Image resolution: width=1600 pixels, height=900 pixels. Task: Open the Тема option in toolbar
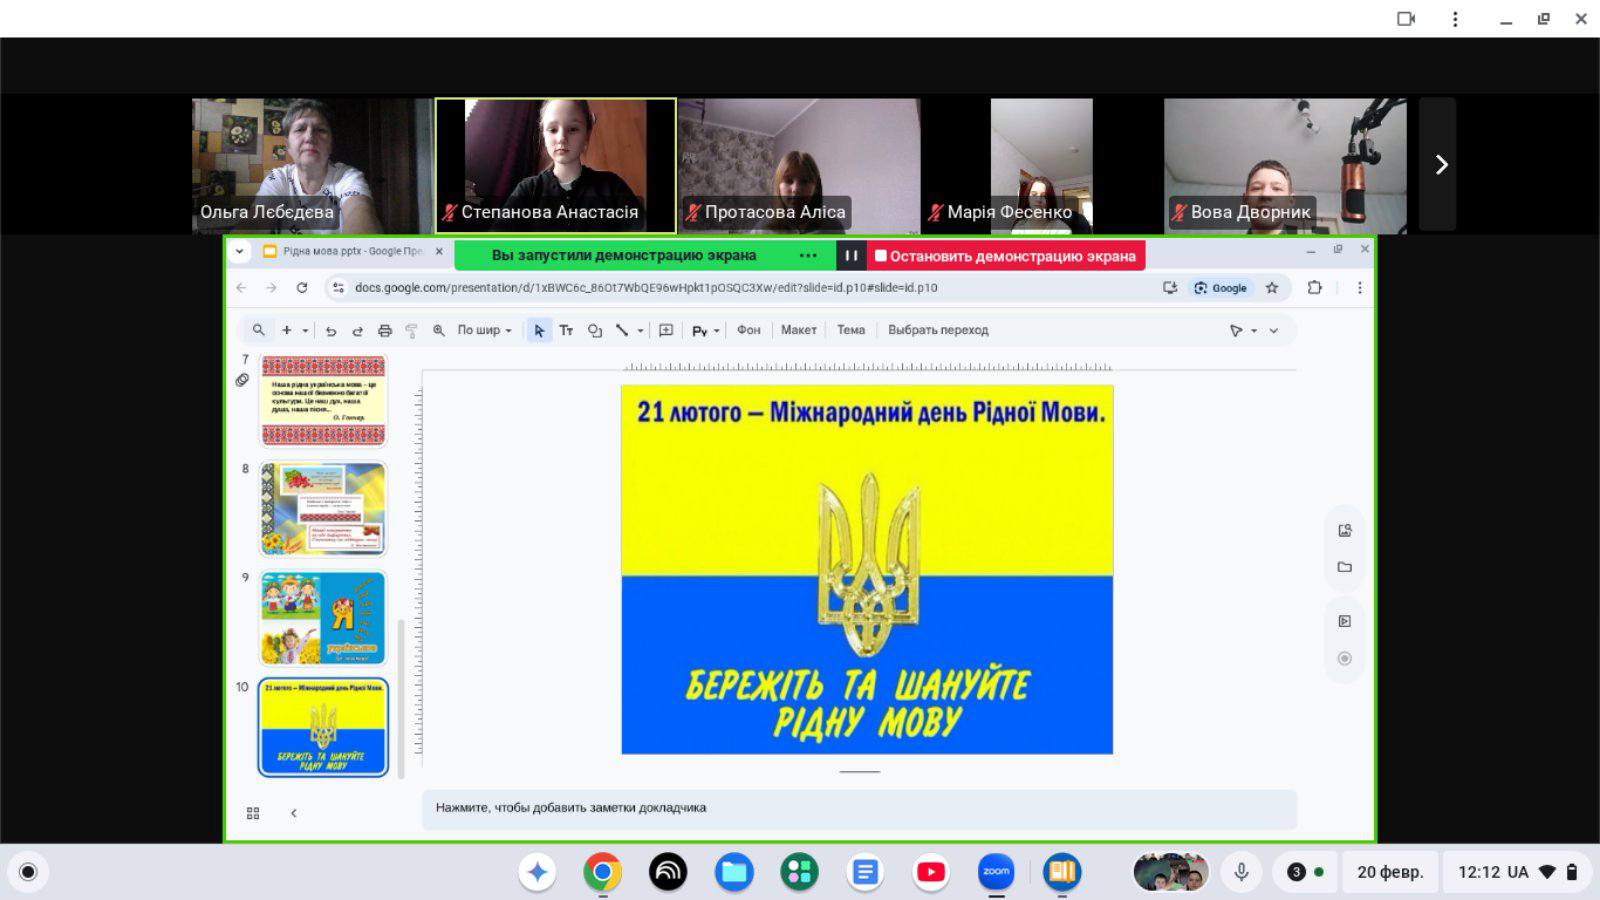click(851, 330)
